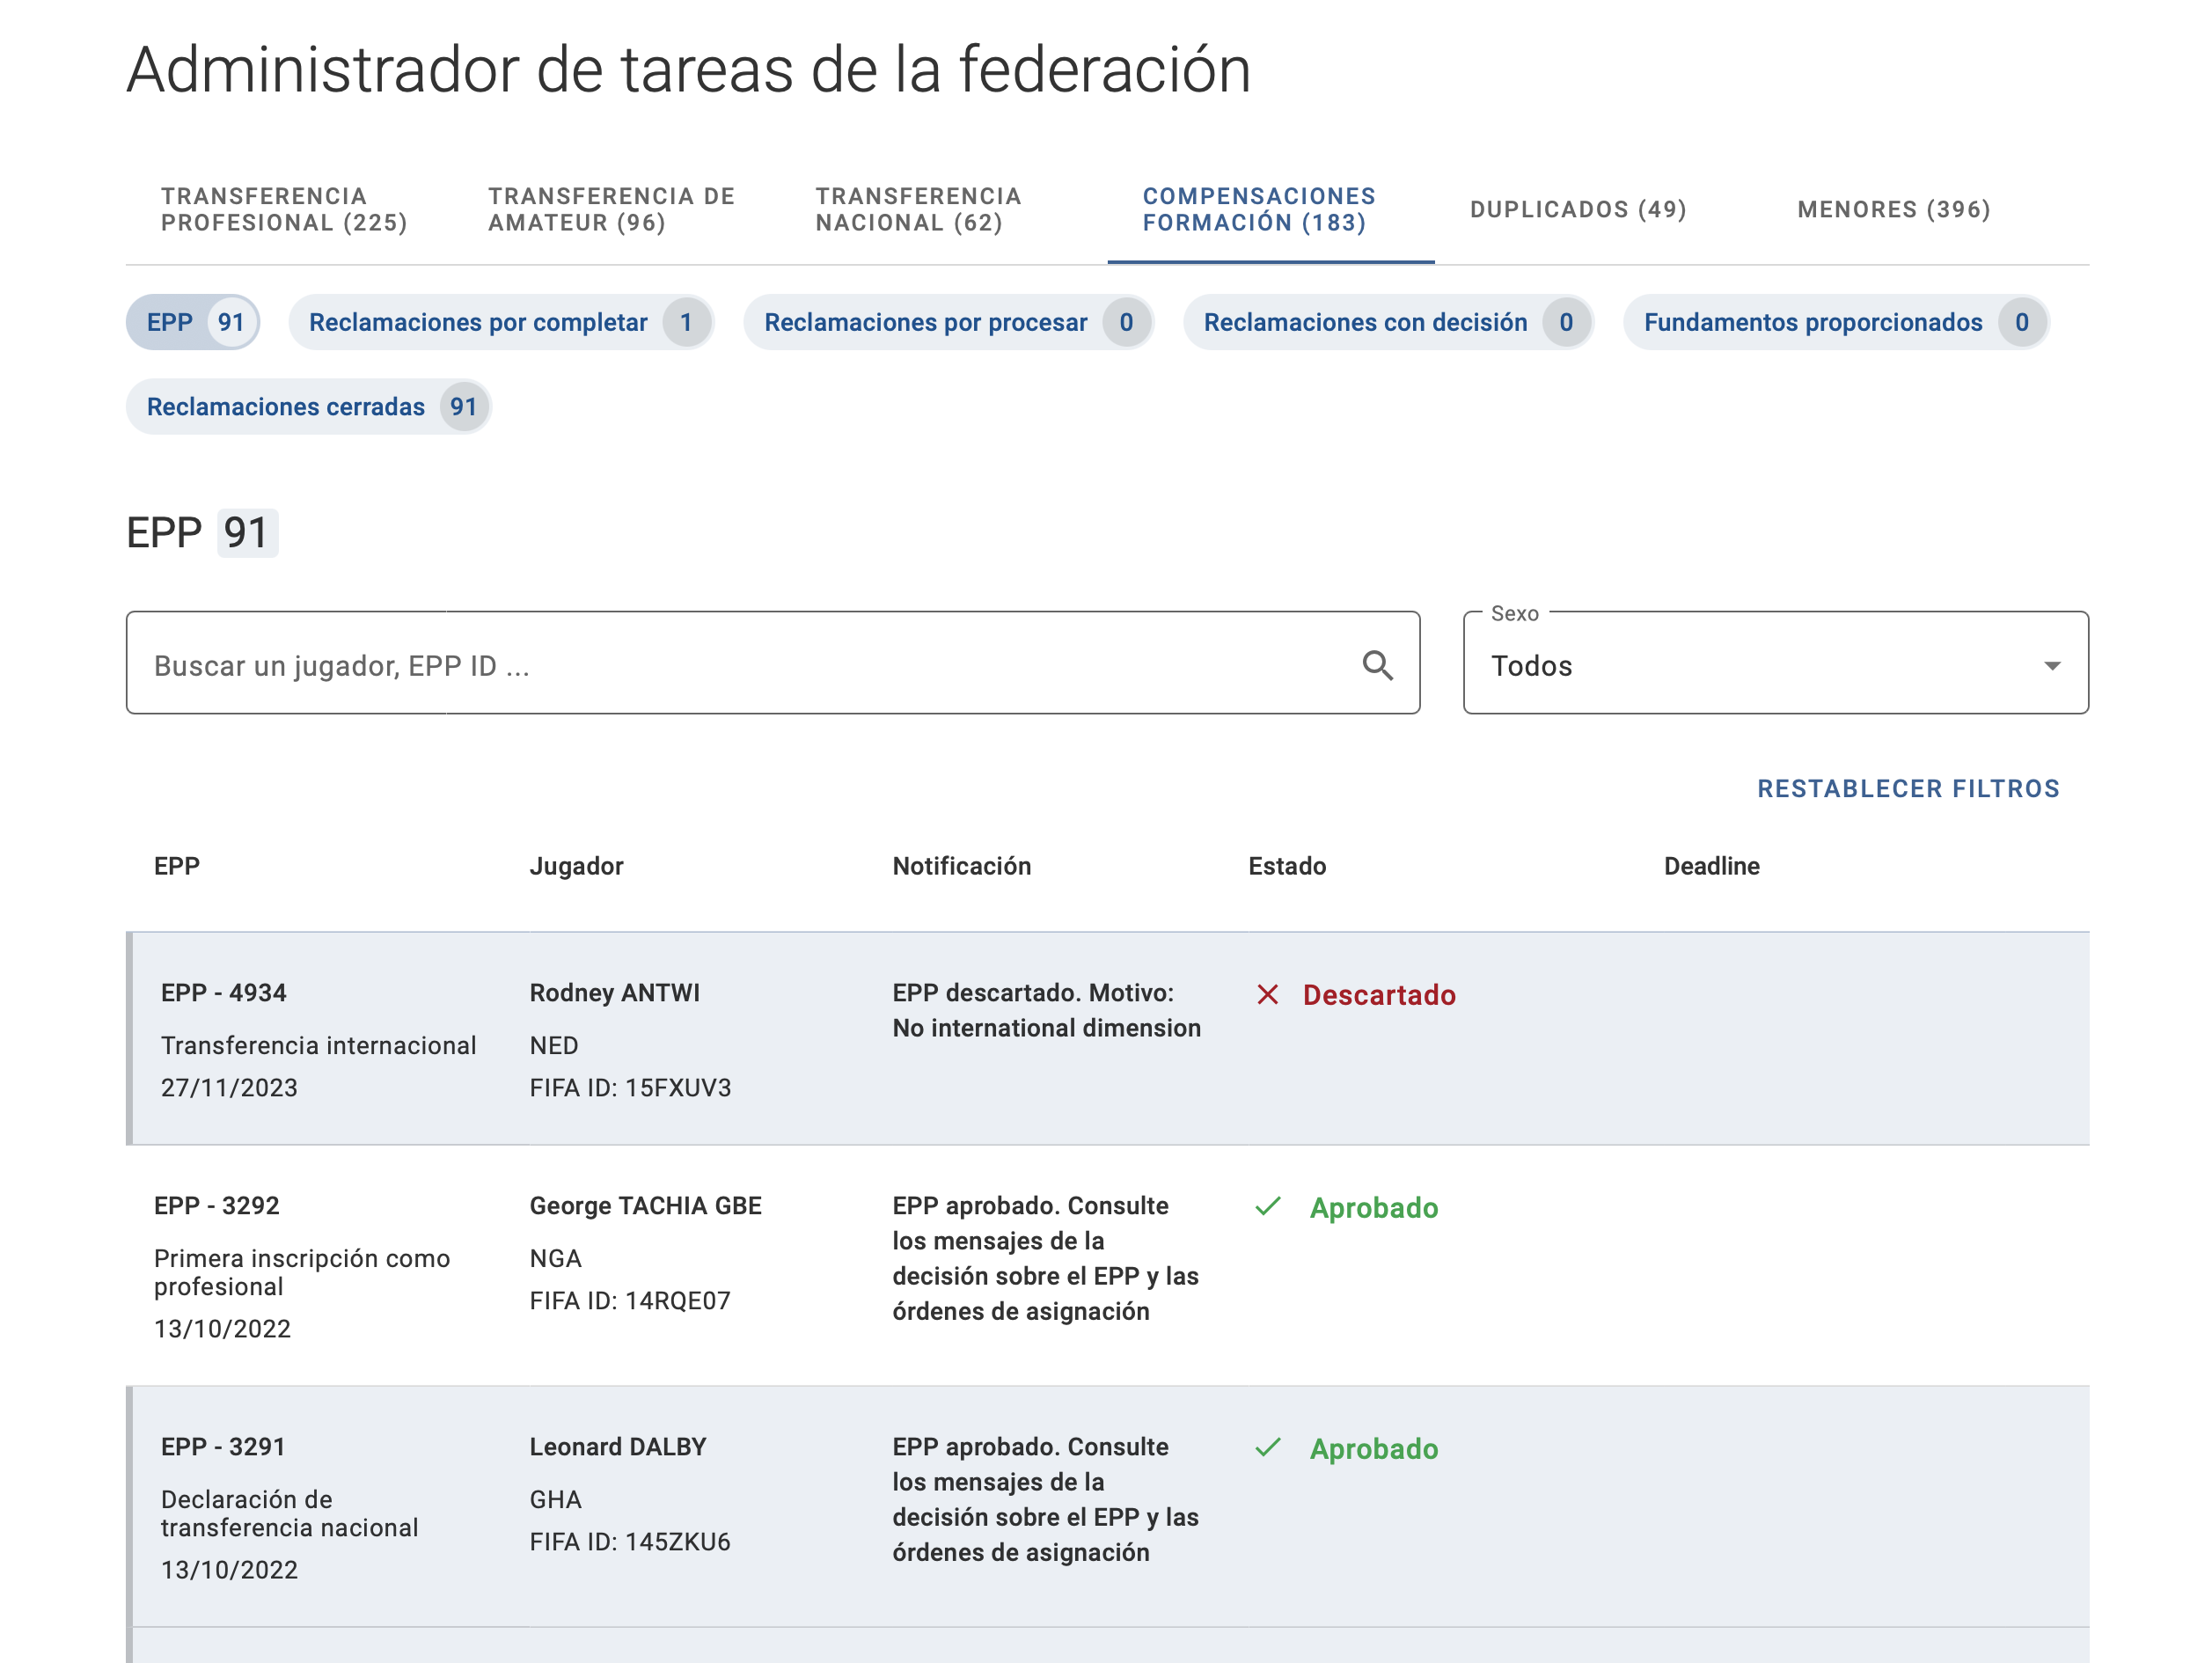Click player name Rodney ANTWI

pyautogui.click(x=614, y=993)
